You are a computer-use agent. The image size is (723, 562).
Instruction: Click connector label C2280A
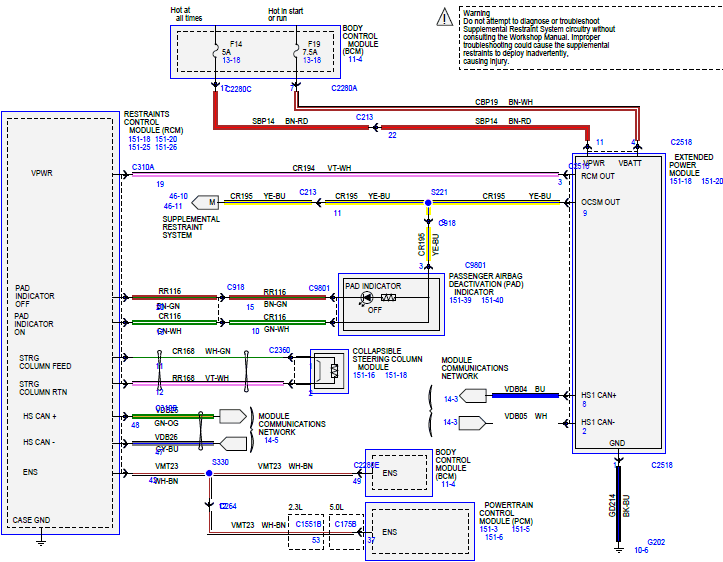coord(344,88)
